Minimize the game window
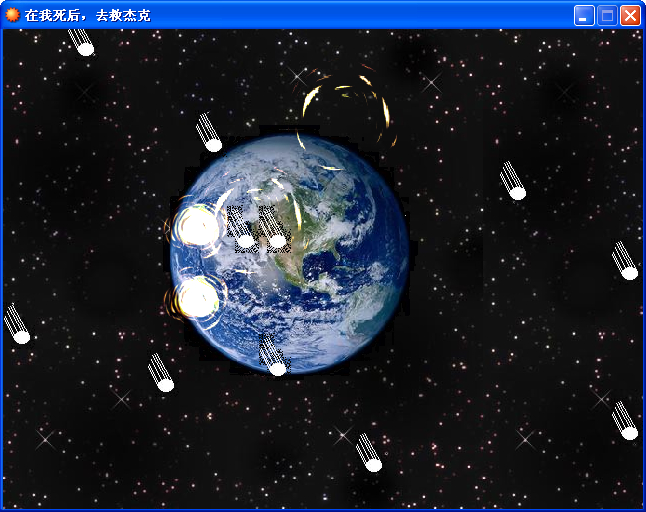The image size is (646, 512). click(x=584, y=16)
